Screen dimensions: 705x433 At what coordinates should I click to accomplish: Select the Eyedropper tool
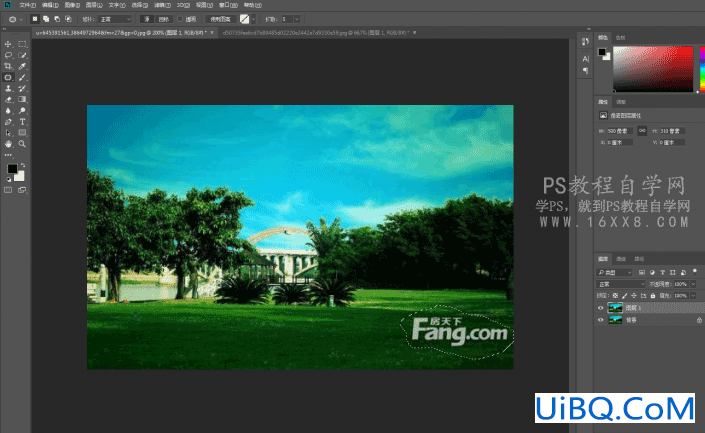tap(22, 66)
